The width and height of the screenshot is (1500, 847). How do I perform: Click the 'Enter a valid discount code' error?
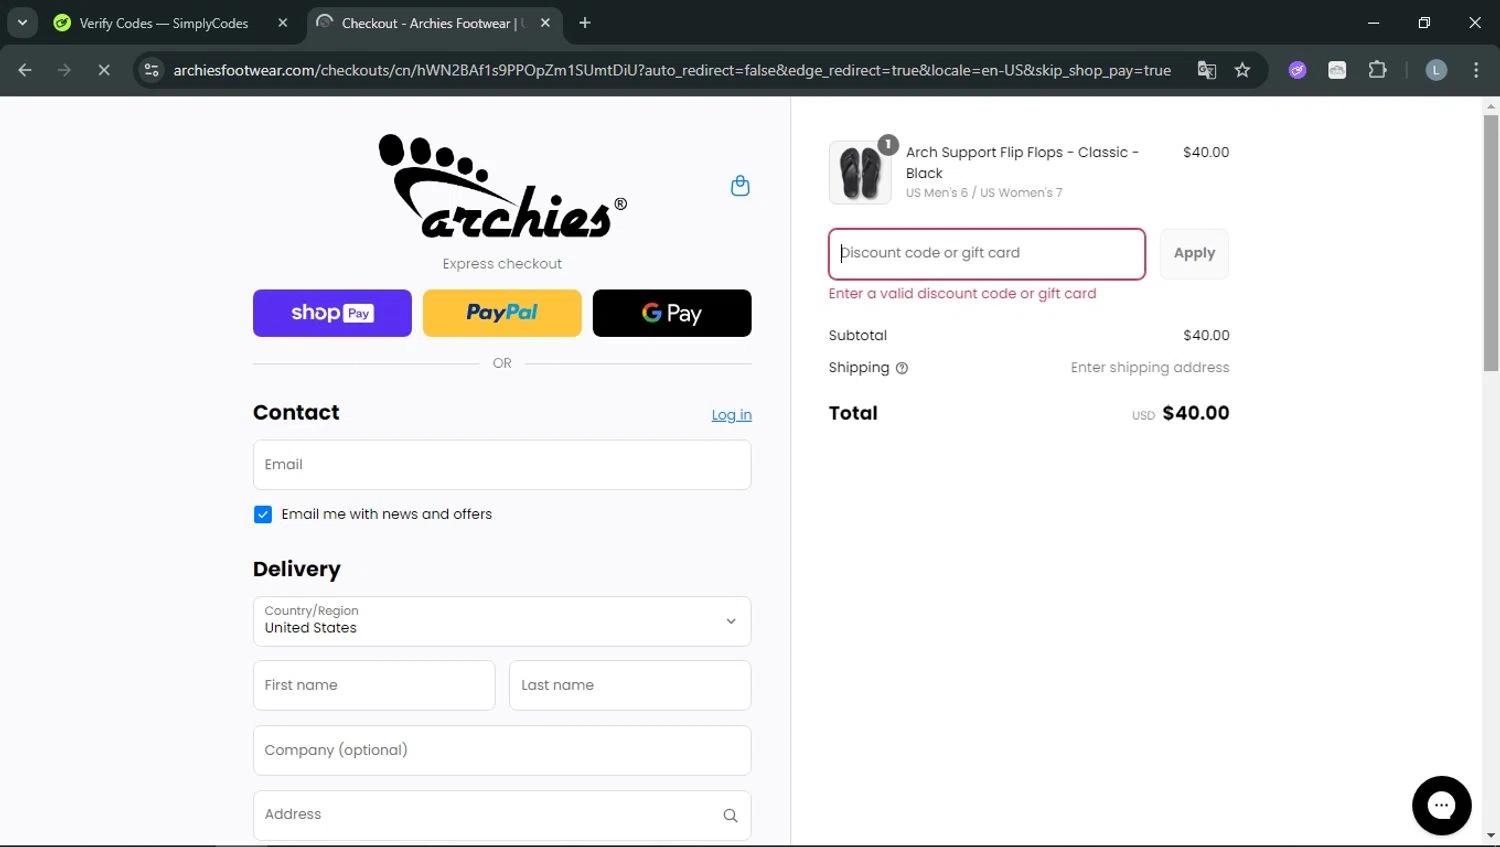point(962,293)
